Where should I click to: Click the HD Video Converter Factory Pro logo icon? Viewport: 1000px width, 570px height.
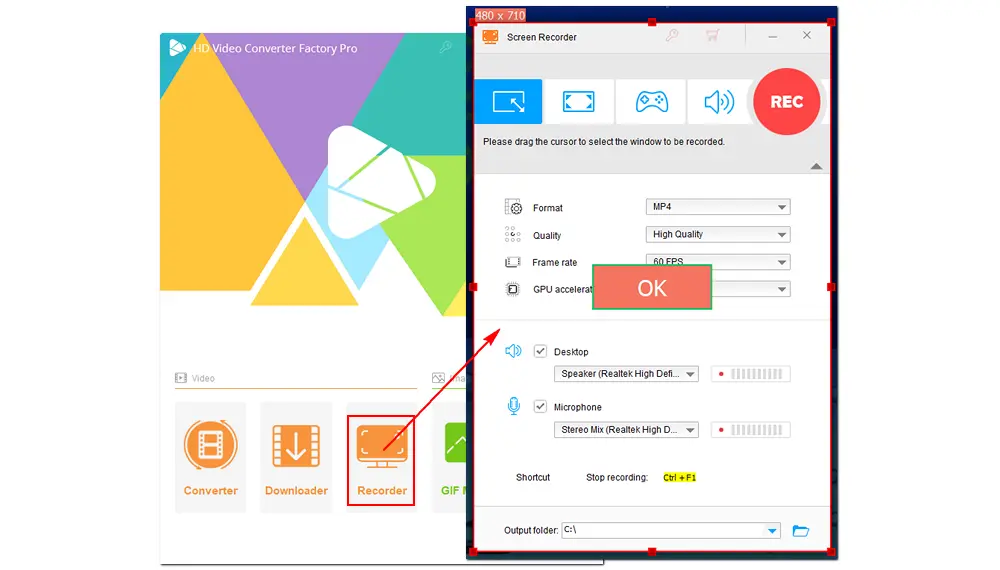(177, 48)
